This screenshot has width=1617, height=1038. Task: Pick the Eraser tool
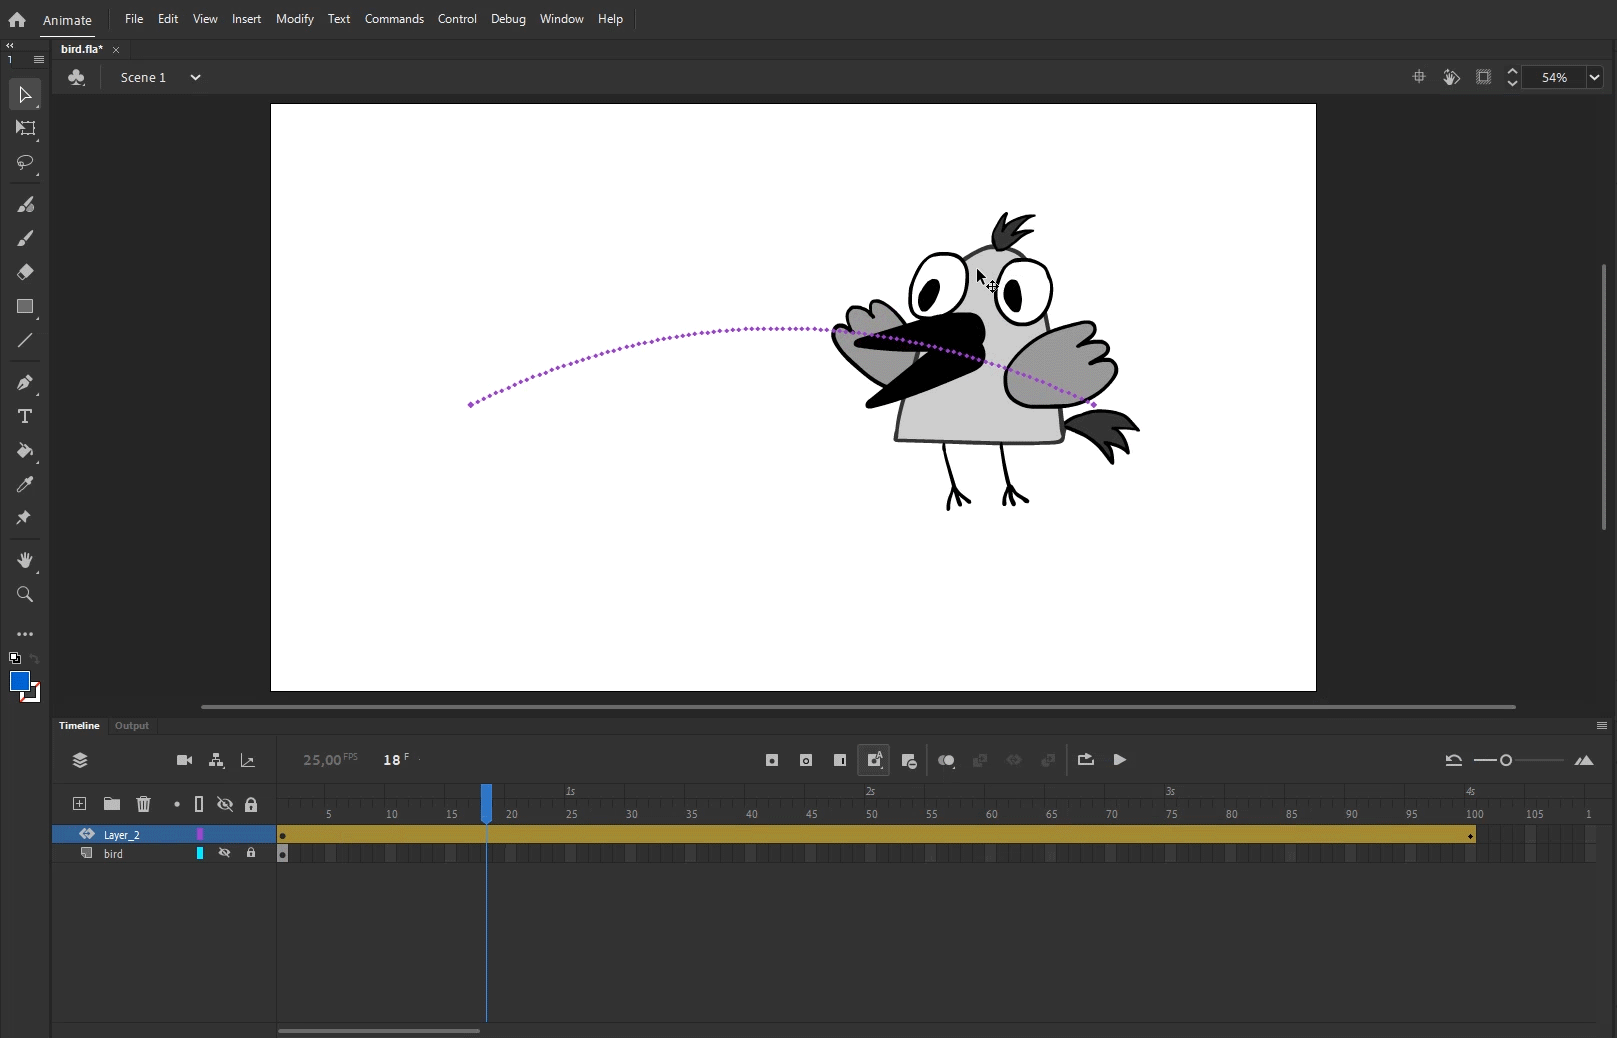(25, 272)
